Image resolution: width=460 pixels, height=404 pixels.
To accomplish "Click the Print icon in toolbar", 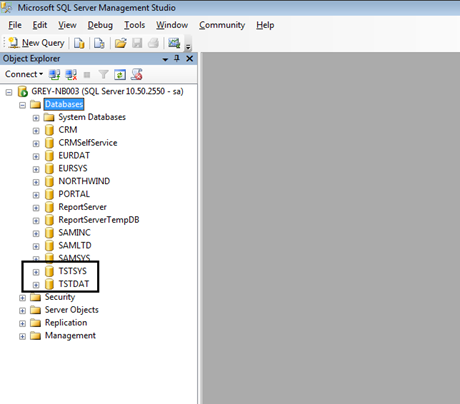I will [153, 43].
